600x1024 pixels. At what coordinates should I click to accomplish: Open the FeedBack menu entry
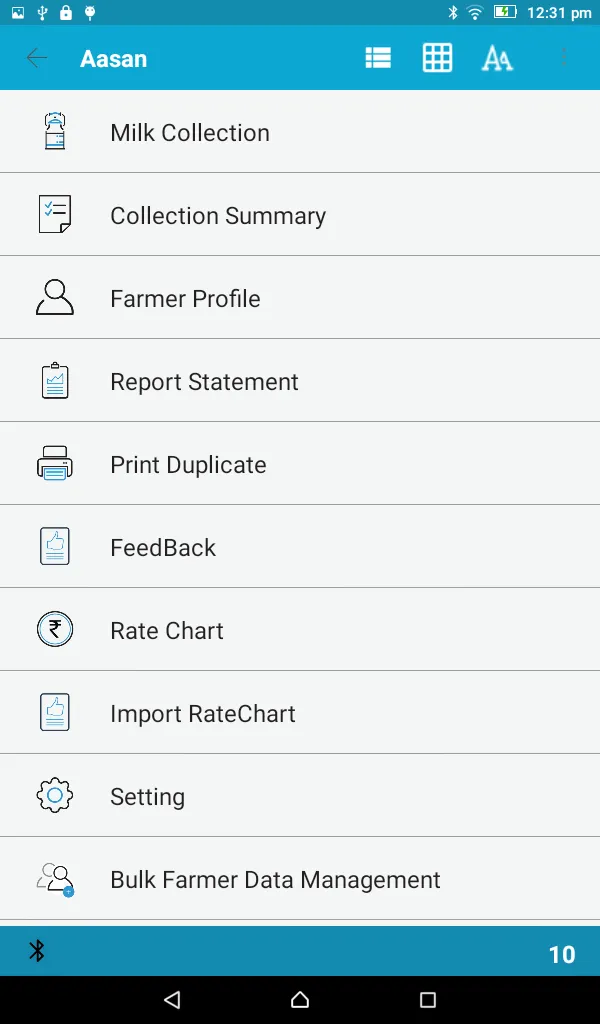pyautogui.click(x=163, y=546)
